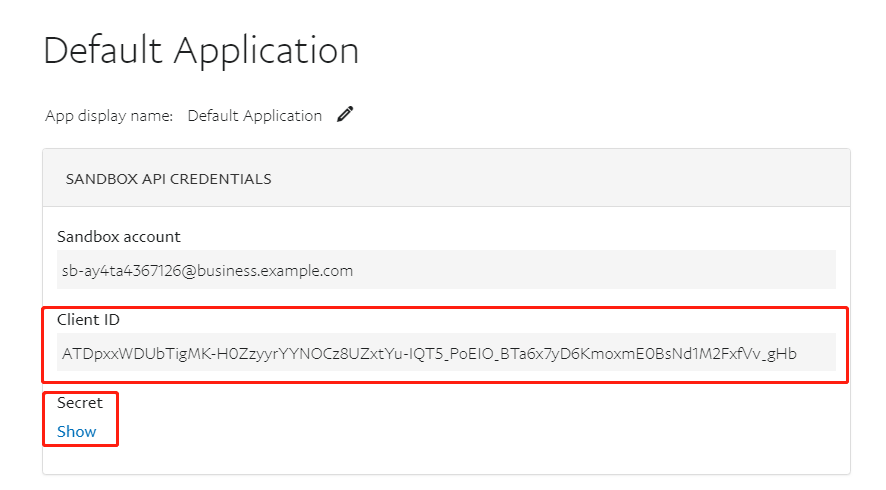Click the Default Application page heading
The width and height of the screenshot is (886, 490).
pos(201,50)
